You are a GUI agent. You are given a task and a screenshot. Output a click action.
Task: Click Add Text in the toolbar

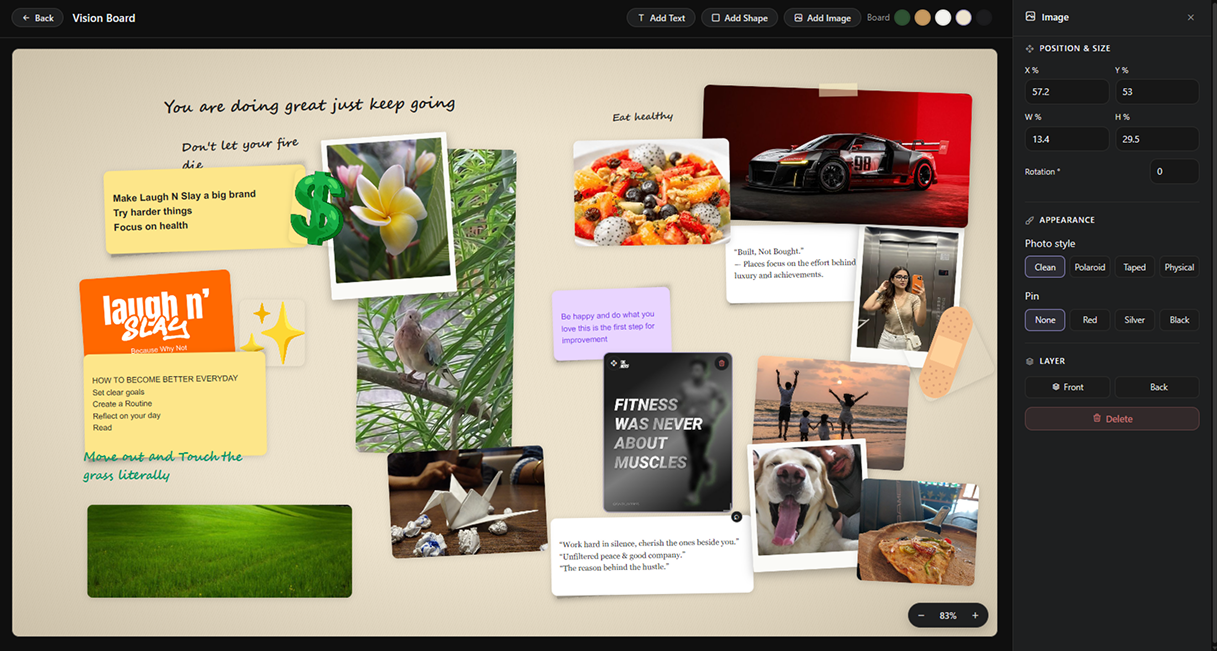[661, 18]
